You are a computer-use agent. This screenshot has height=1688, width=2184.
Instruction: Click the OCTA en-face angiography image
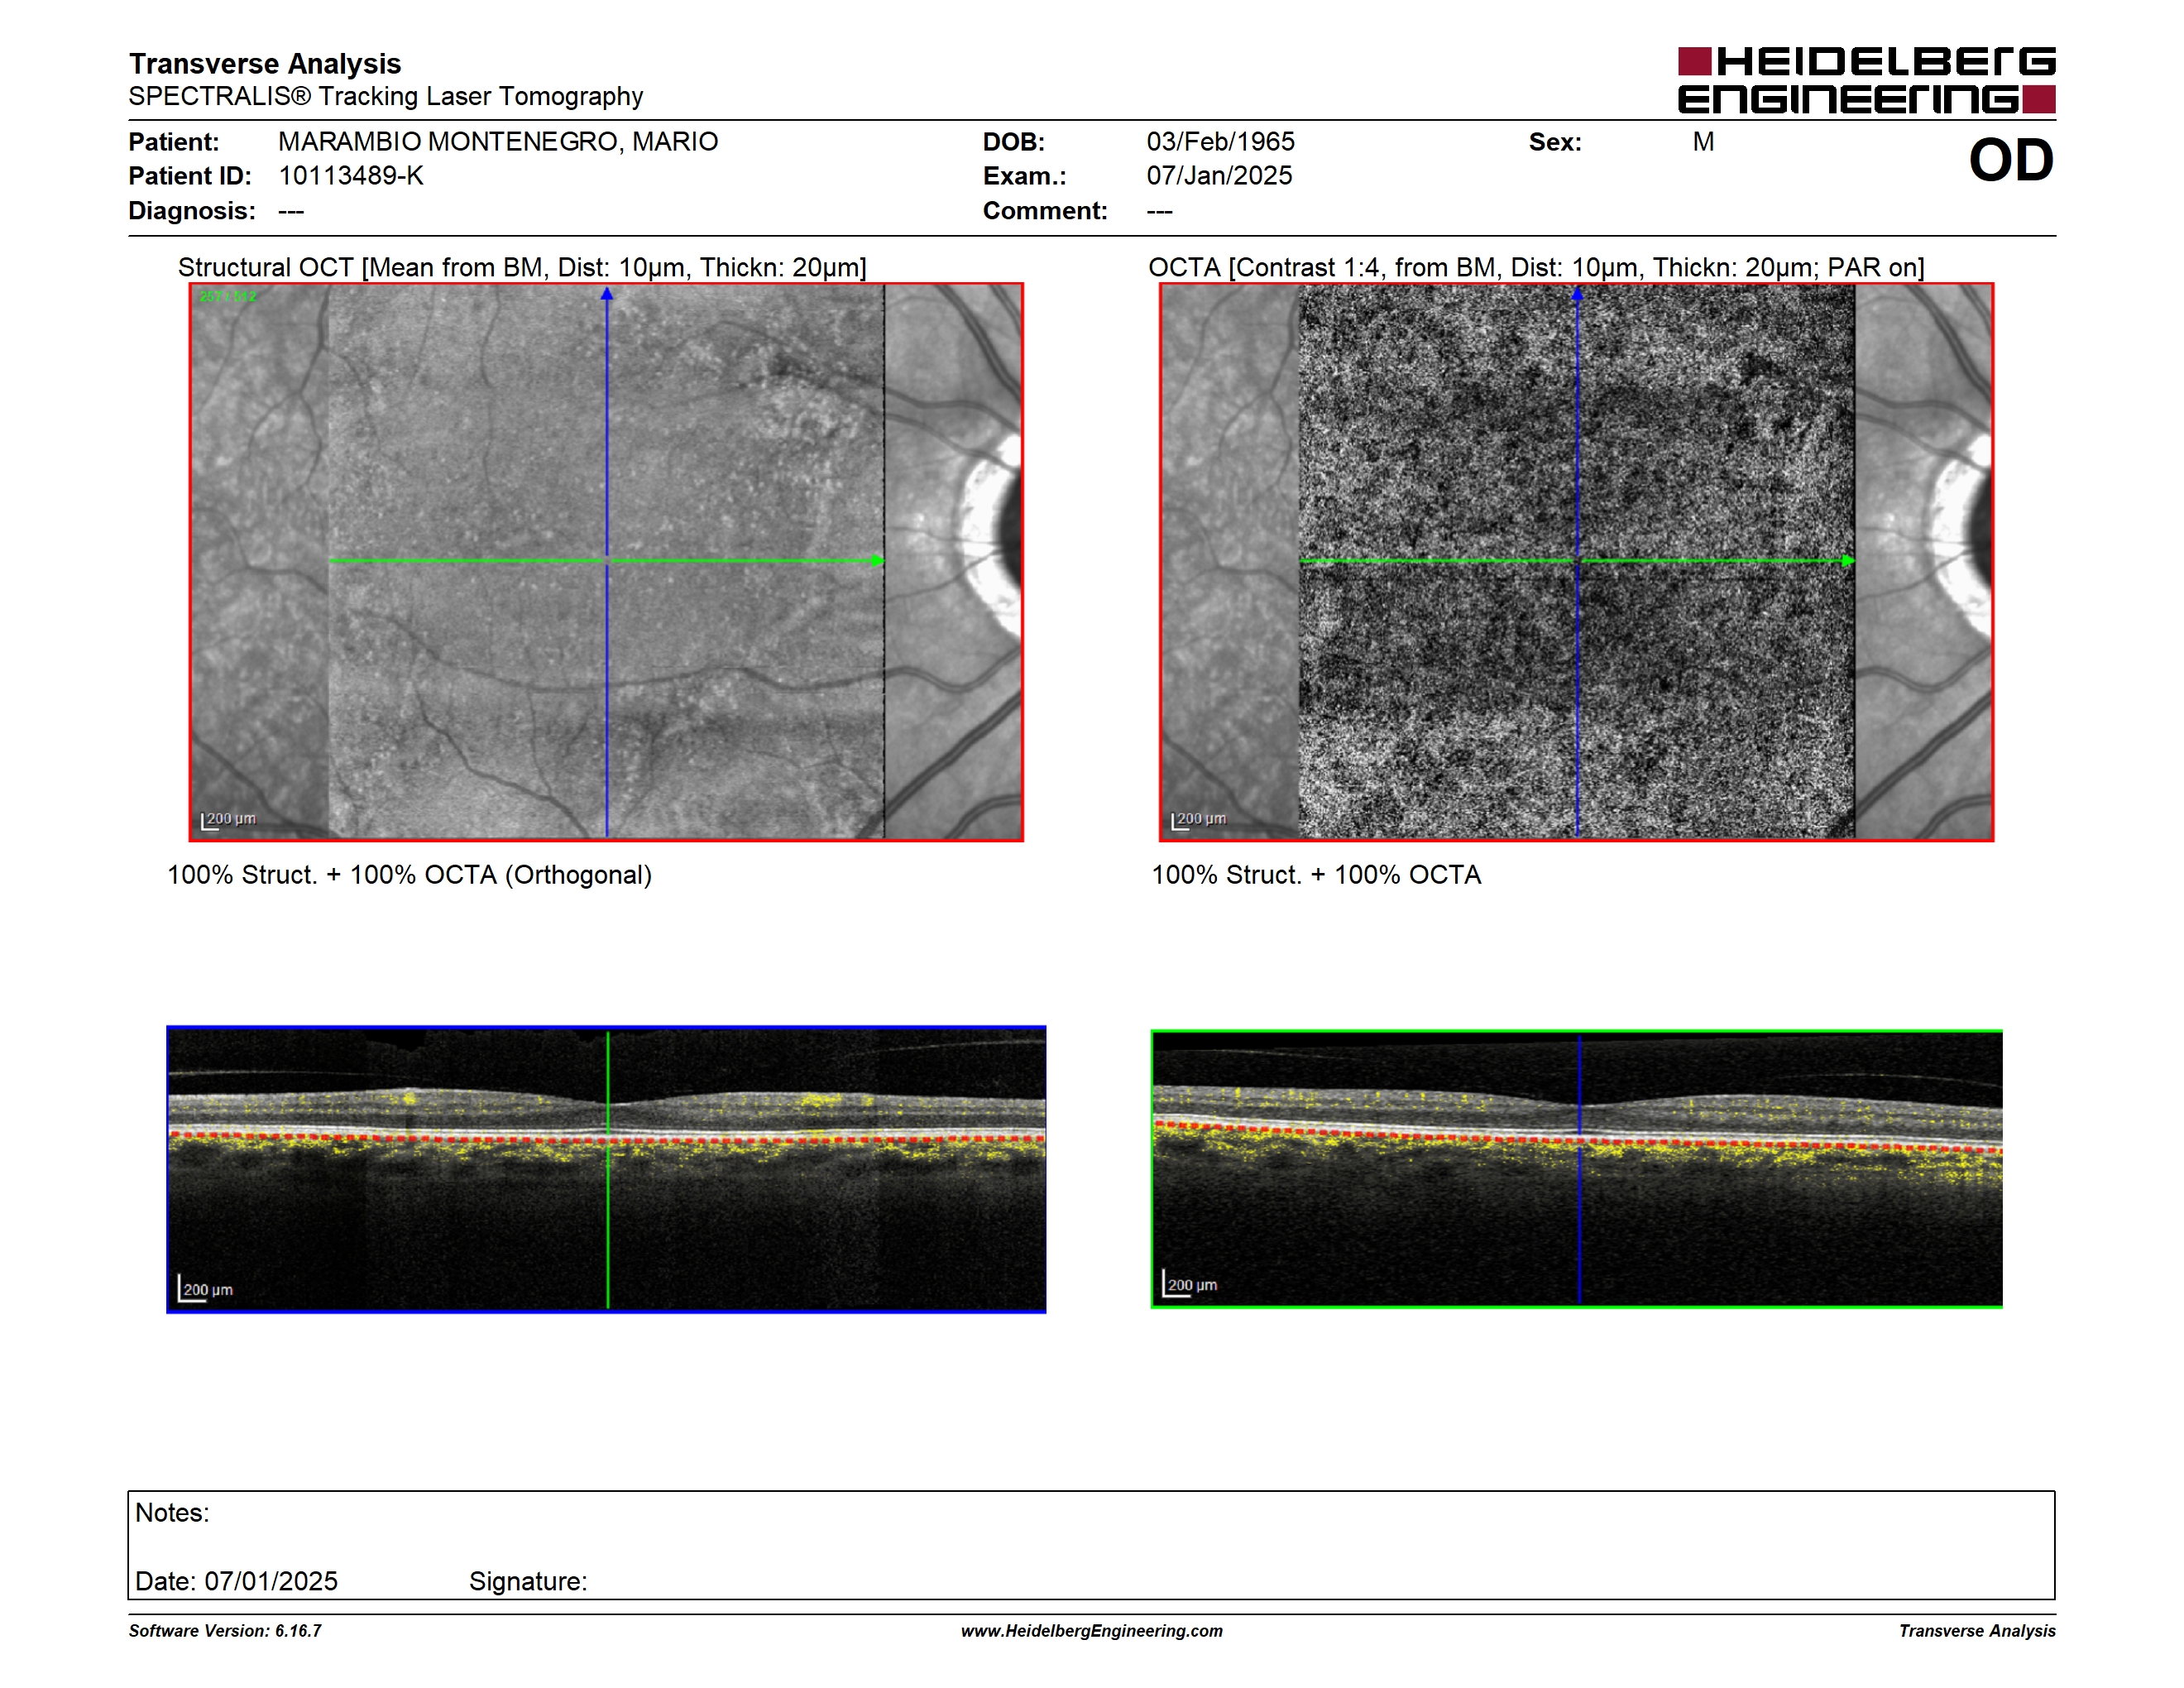pyautogui.click(x=1576, y=562)
